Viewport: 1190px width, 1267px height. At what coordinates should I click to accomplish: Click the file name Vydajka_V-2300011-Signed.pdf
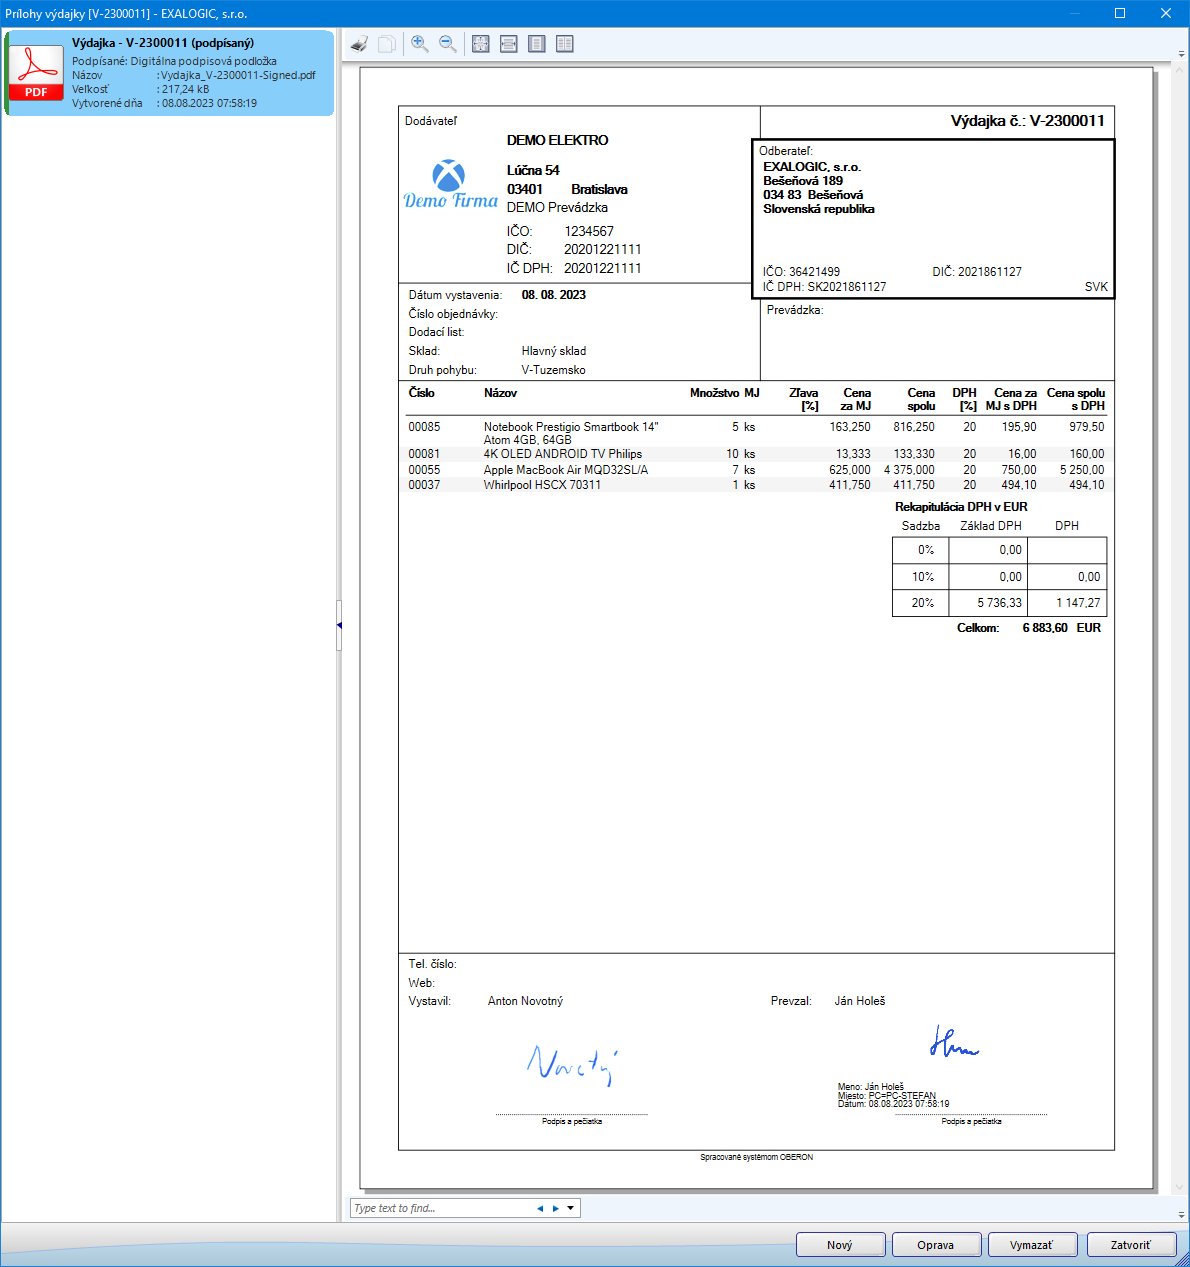[x=238, y=75]
